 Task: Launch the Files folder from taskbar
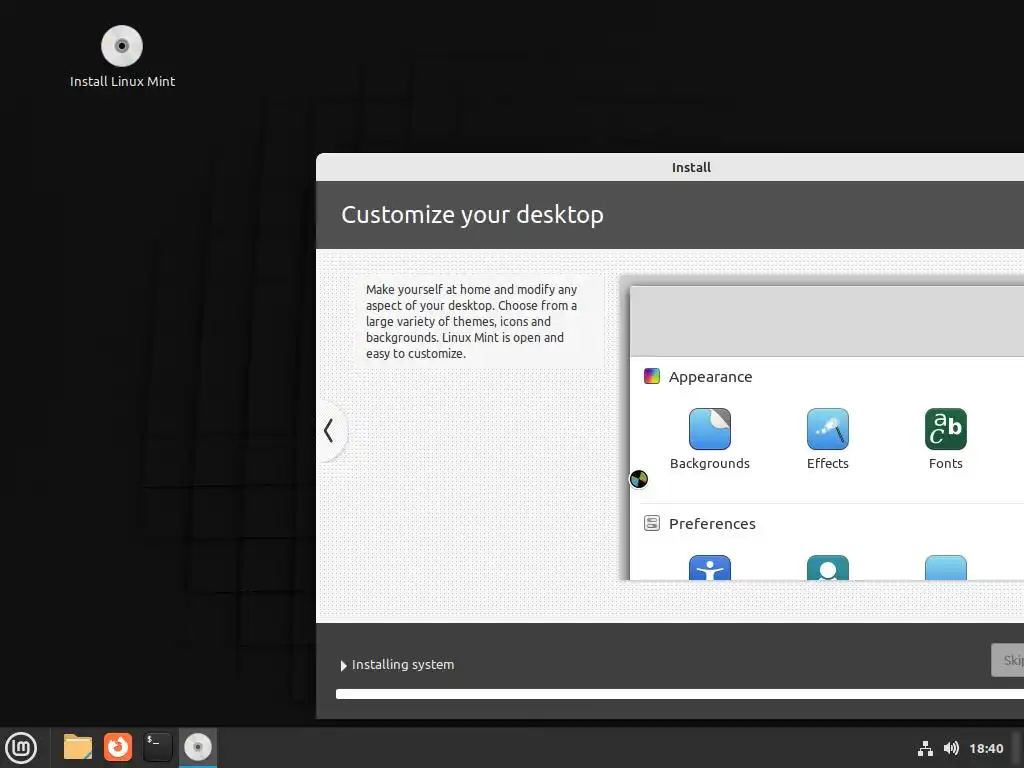tap(78, 747)
